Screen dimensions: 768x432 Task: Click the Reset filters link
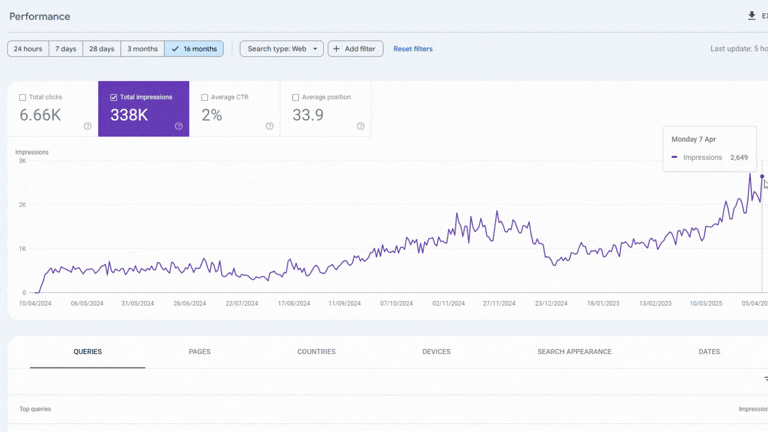click(x=413, y=49)
